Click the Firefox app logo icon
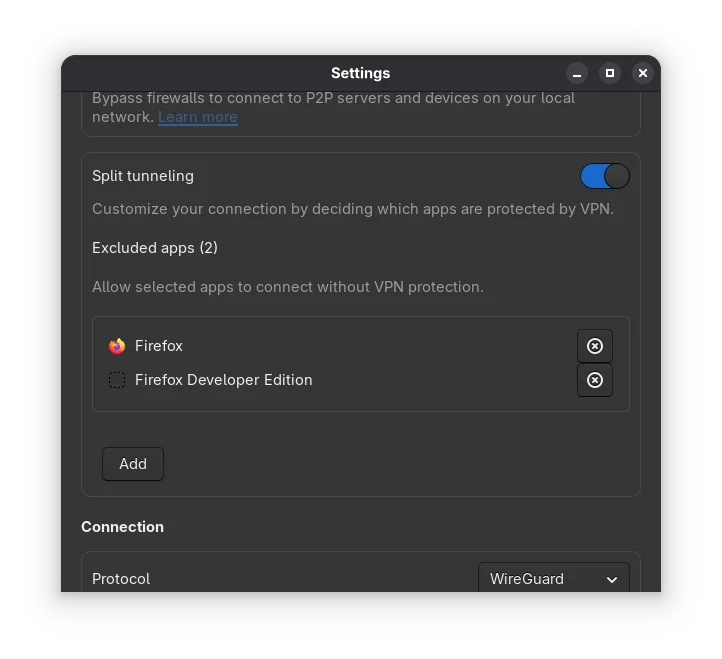722x659 pixels. (117, 346)
